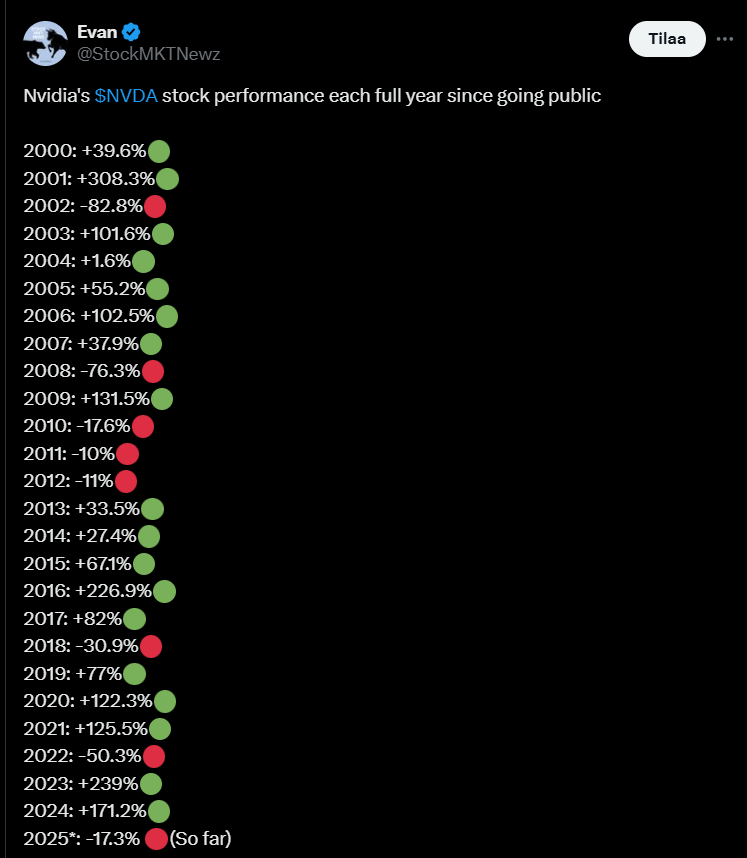Viewport: 747px width, 858px height.
Task: Click the red circle beside 2018
Action: point(151,646)
